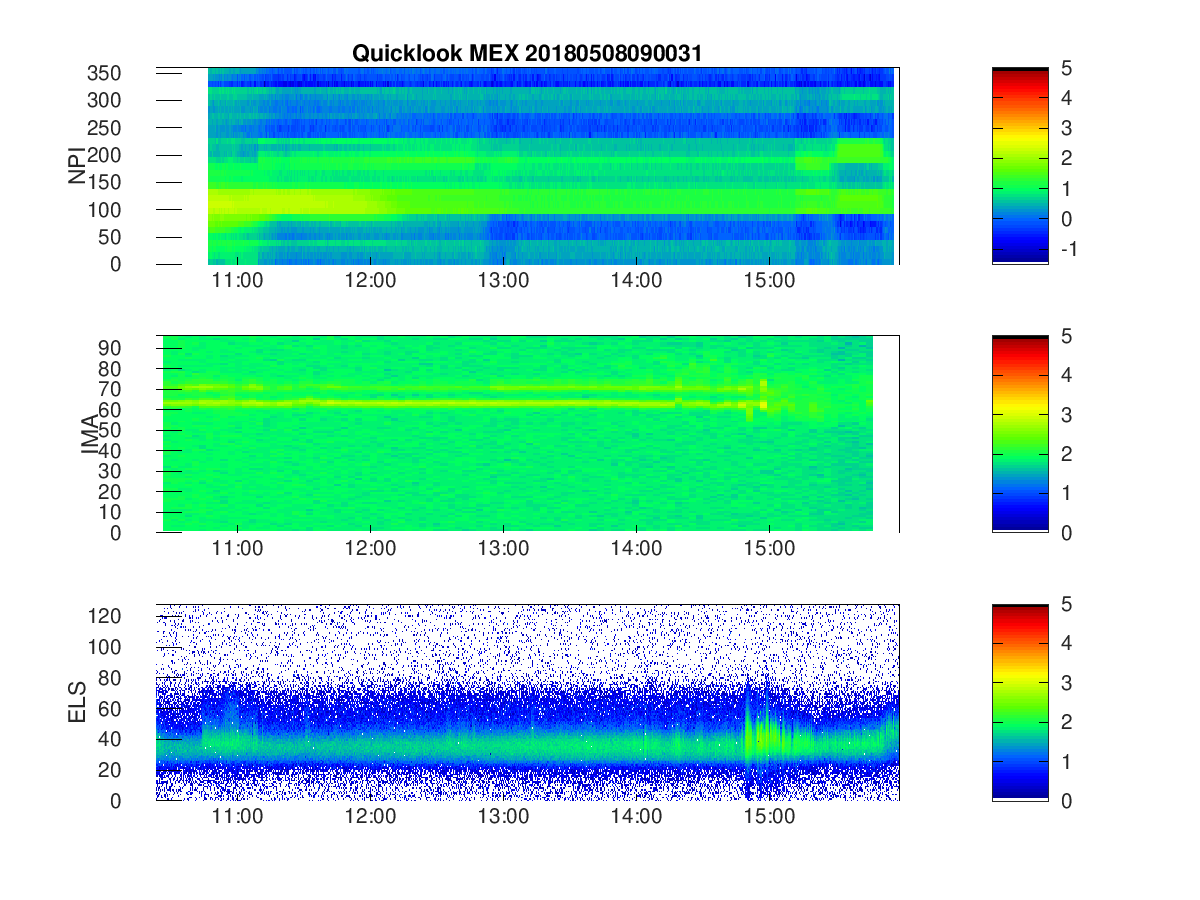Click the 5 label on ELS colorbar
The height and width of the screenshot is (900, 1200).
point(1067,604)
